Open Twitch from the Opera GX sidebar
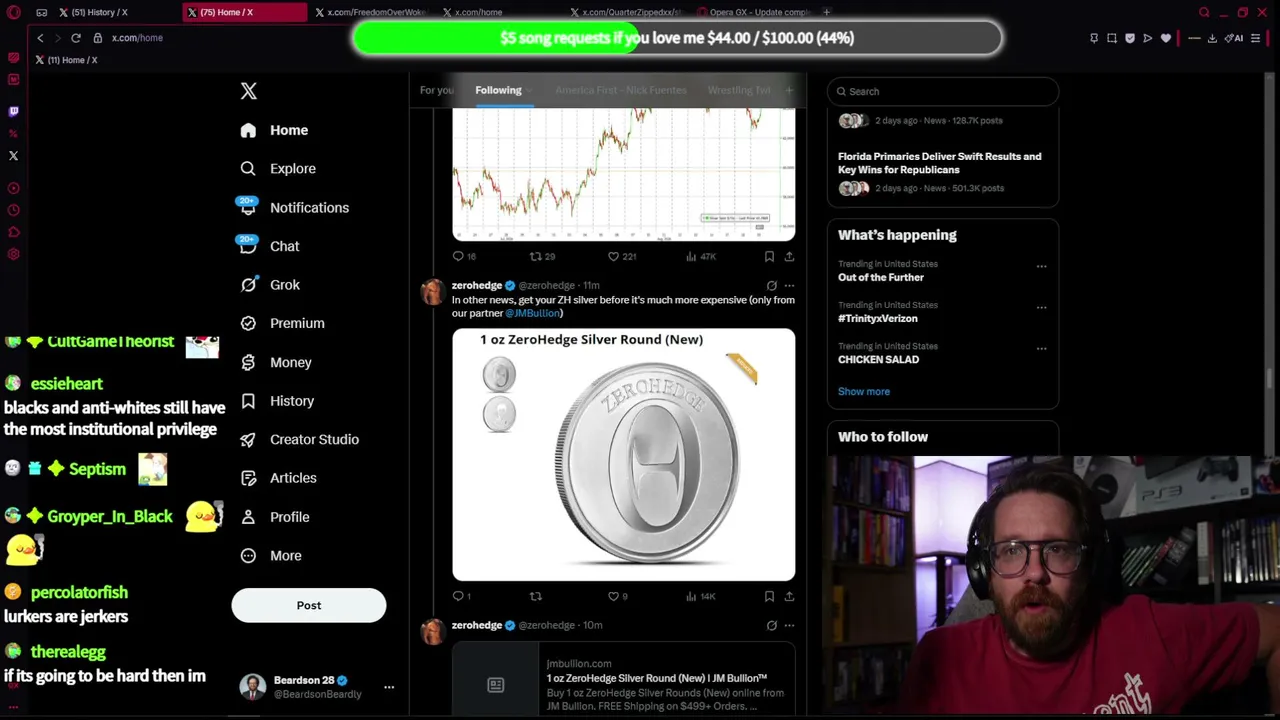1280x720 pixels. coord(13,112)
